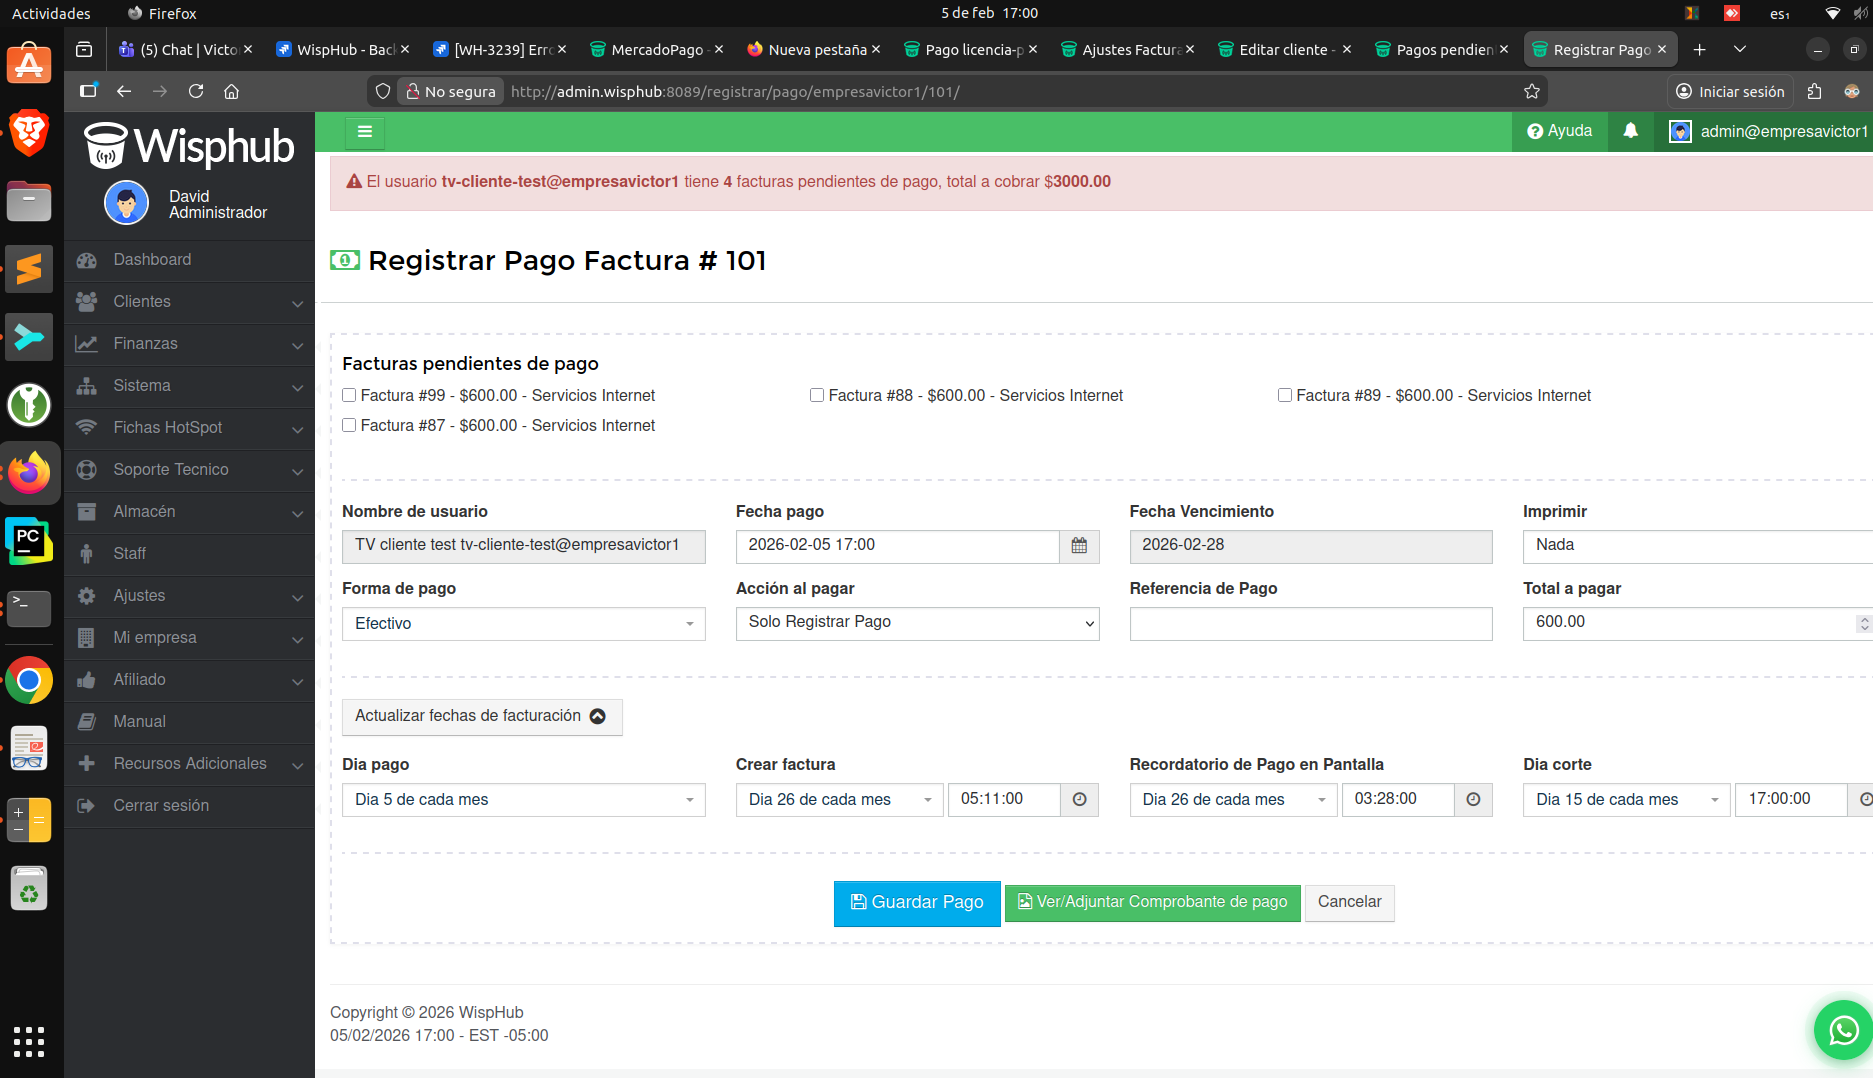Click the browser reload page icon
The width and height of the screenshot is (1873, 1078).
coord(196,91)
